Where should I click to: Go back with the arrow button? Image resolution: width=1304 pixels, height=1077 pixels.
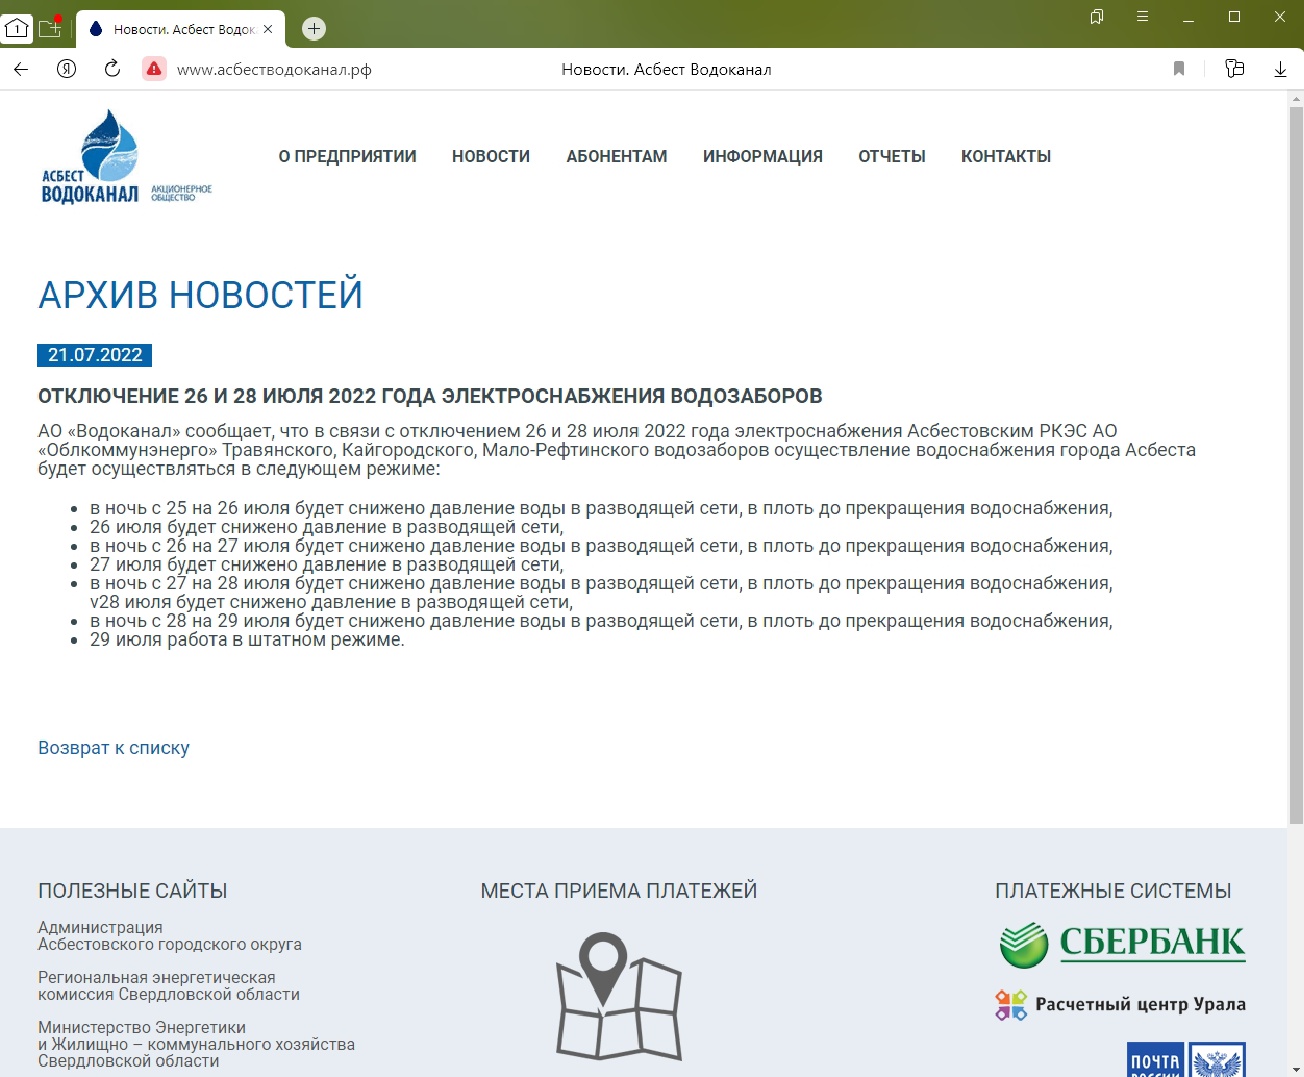pyautogui.click(x=21, y=69)
